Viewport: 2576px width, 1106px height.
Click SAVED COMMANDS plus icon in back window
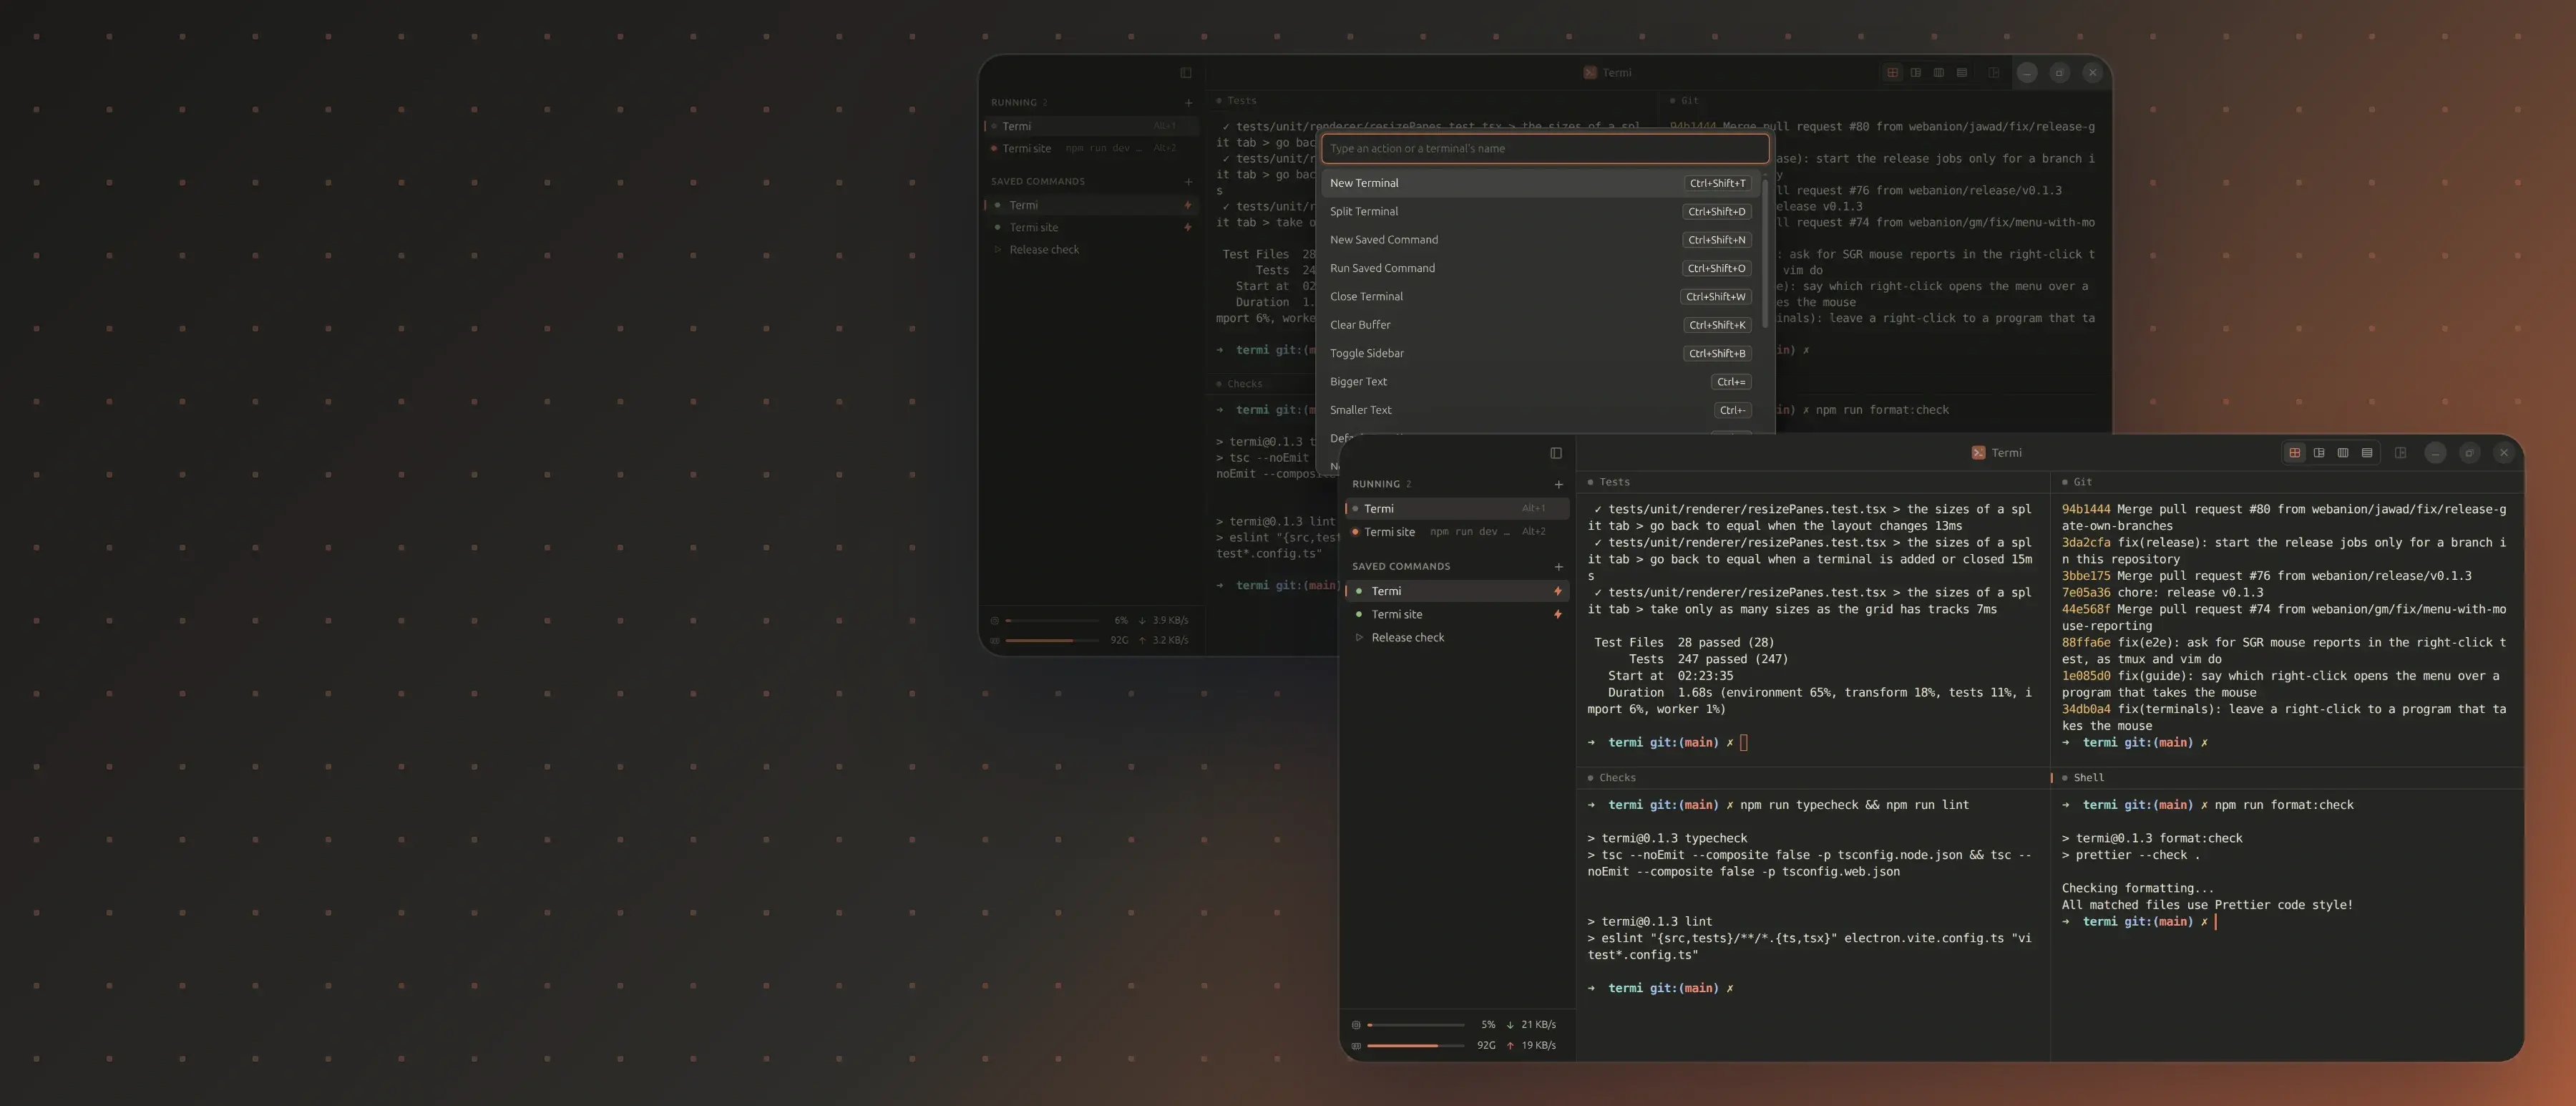[x=1188, y=182]
